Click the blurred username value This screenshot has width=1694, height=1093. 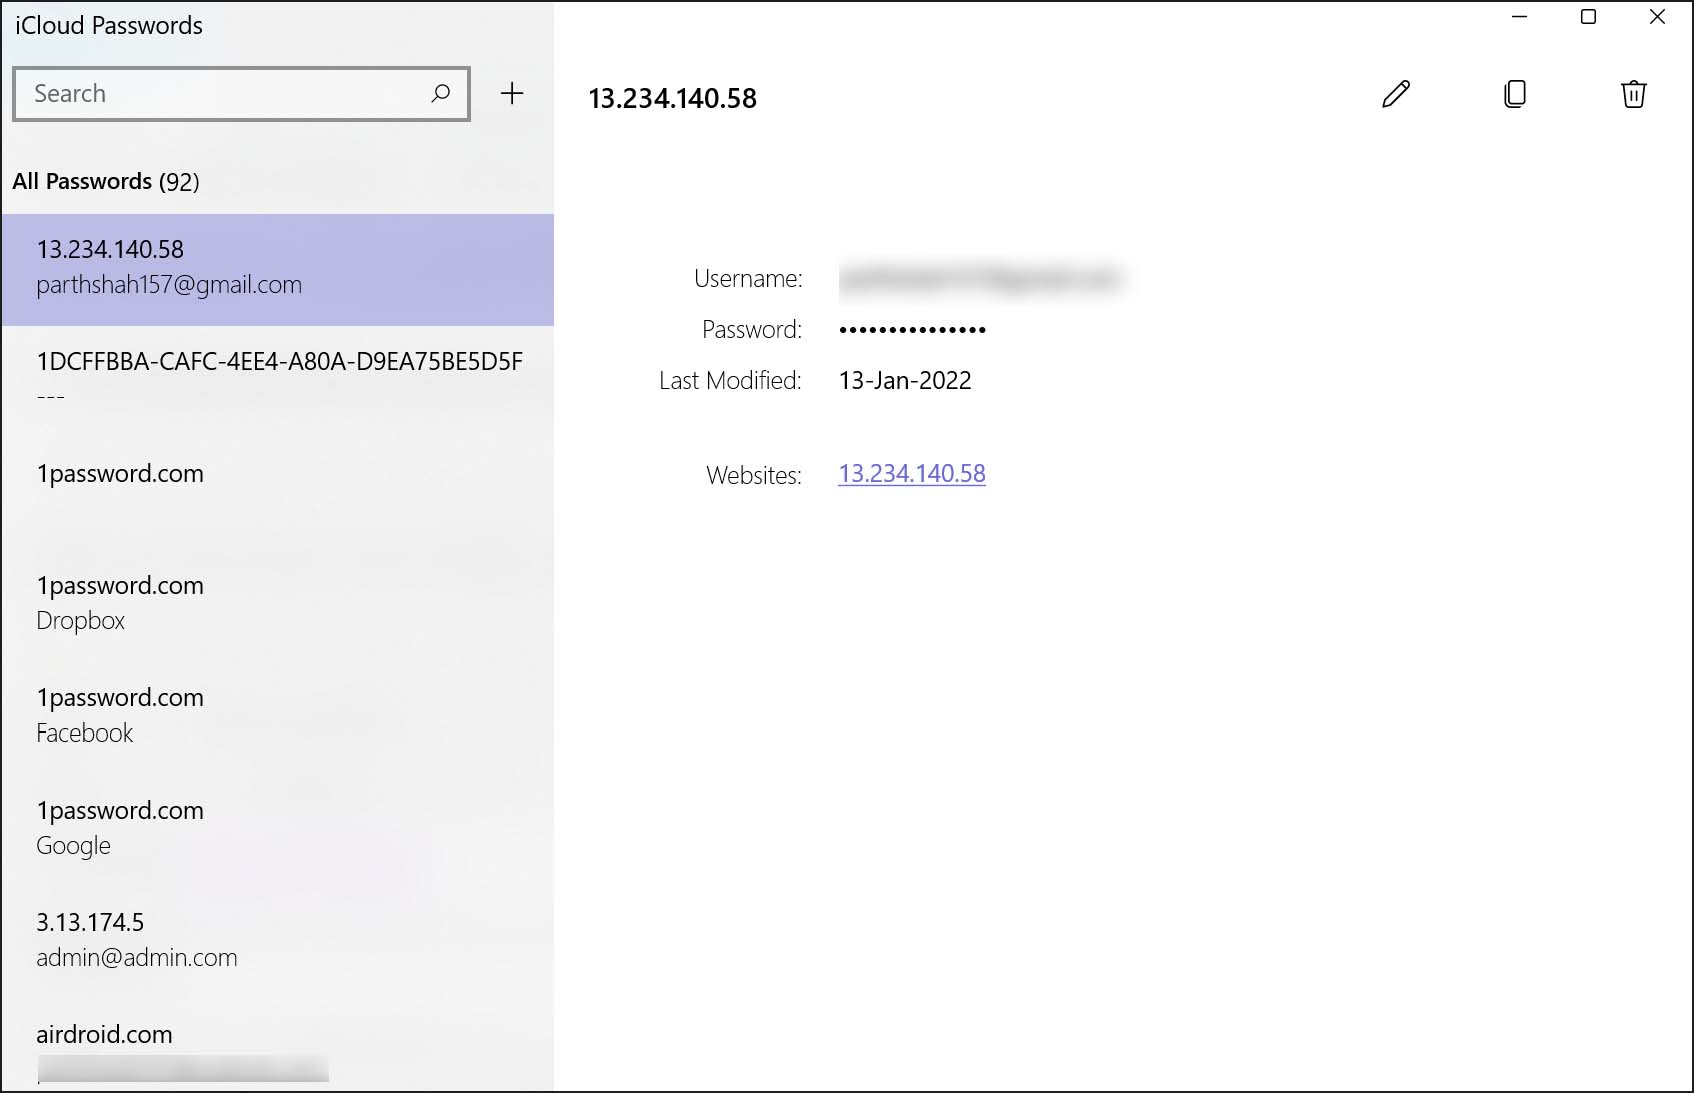click(x=980, y=279)
